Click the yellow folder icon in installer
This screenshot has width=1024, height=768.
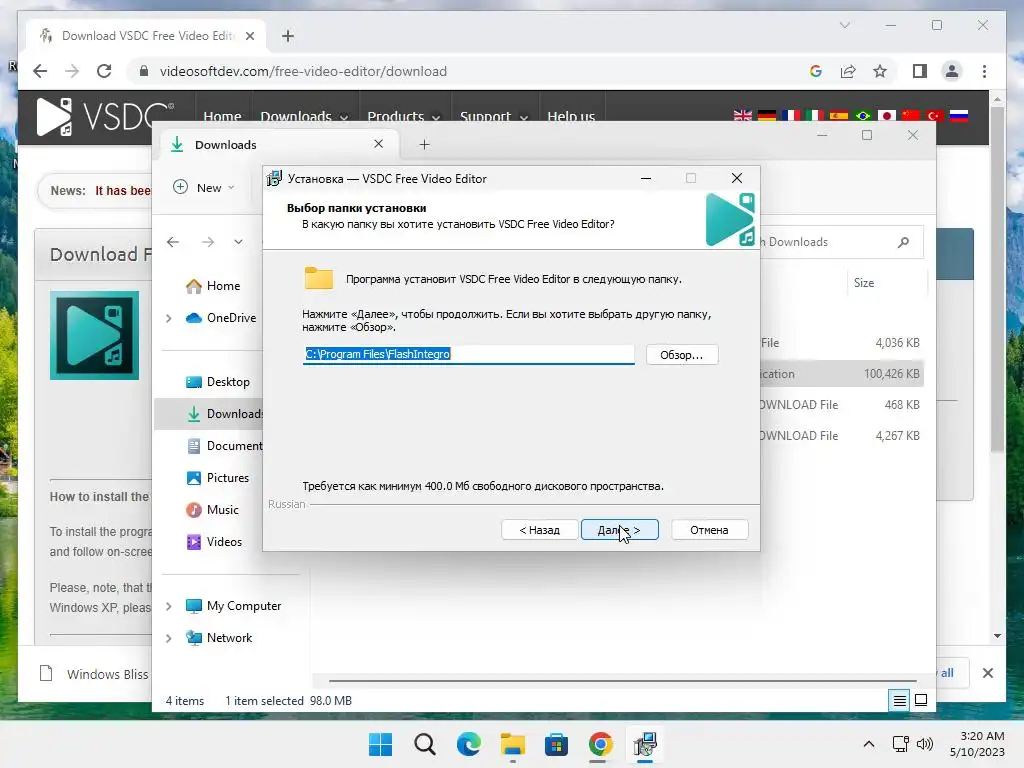click(319, 278)
